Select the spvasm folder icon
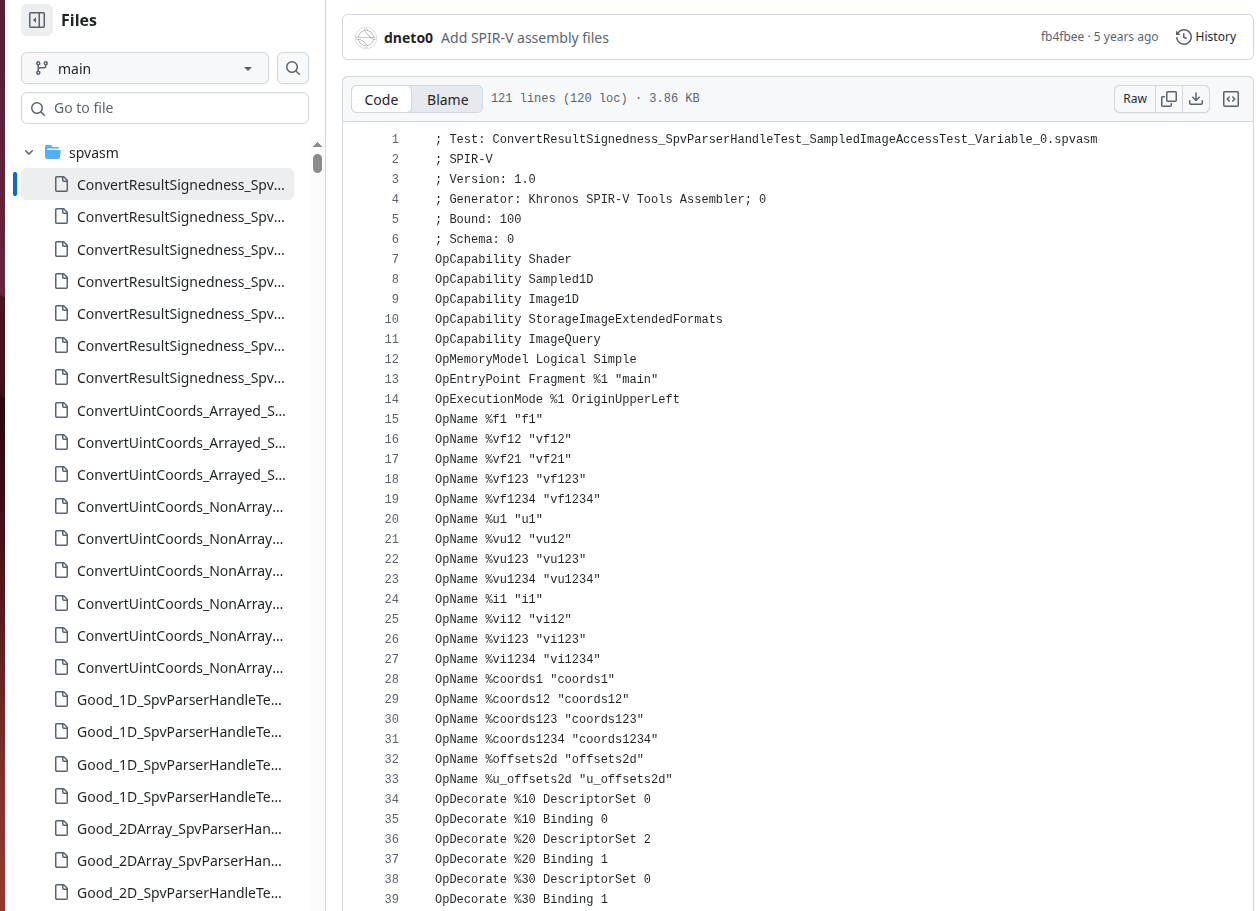1256x911 pixels. tap(53, 153)
